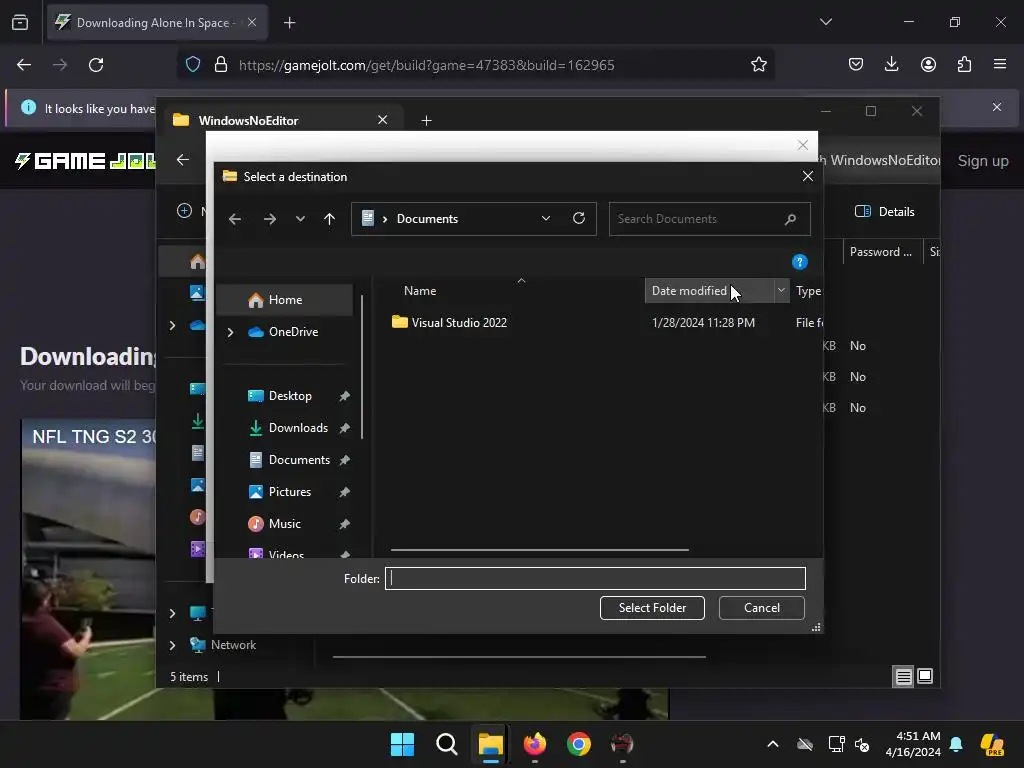The height and width of the screenshot is (768, 1024).
Task: Open Date modified column filter dropdown
Action: (x=781, y=291)
